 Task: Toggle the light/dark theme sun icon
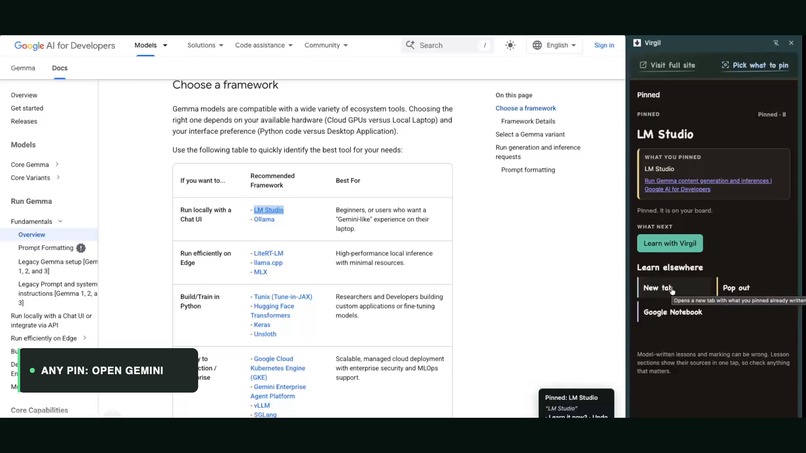(510, 45)
